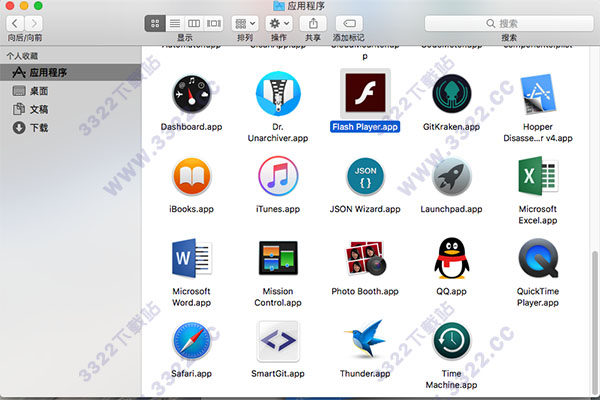Select the Microsoft Word.app icon

192,258
